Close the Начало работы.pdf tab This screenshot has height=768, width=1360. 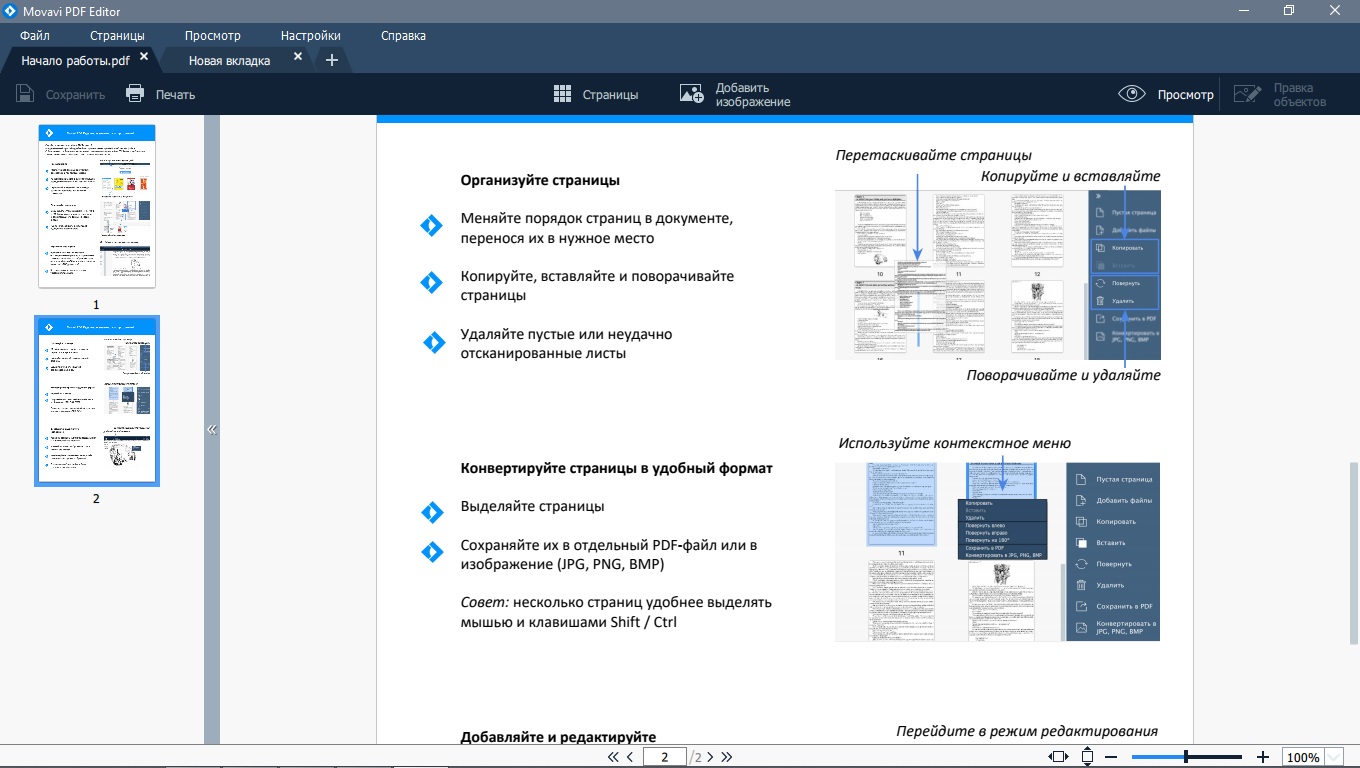pyautogui.click(x=144, y=58)
